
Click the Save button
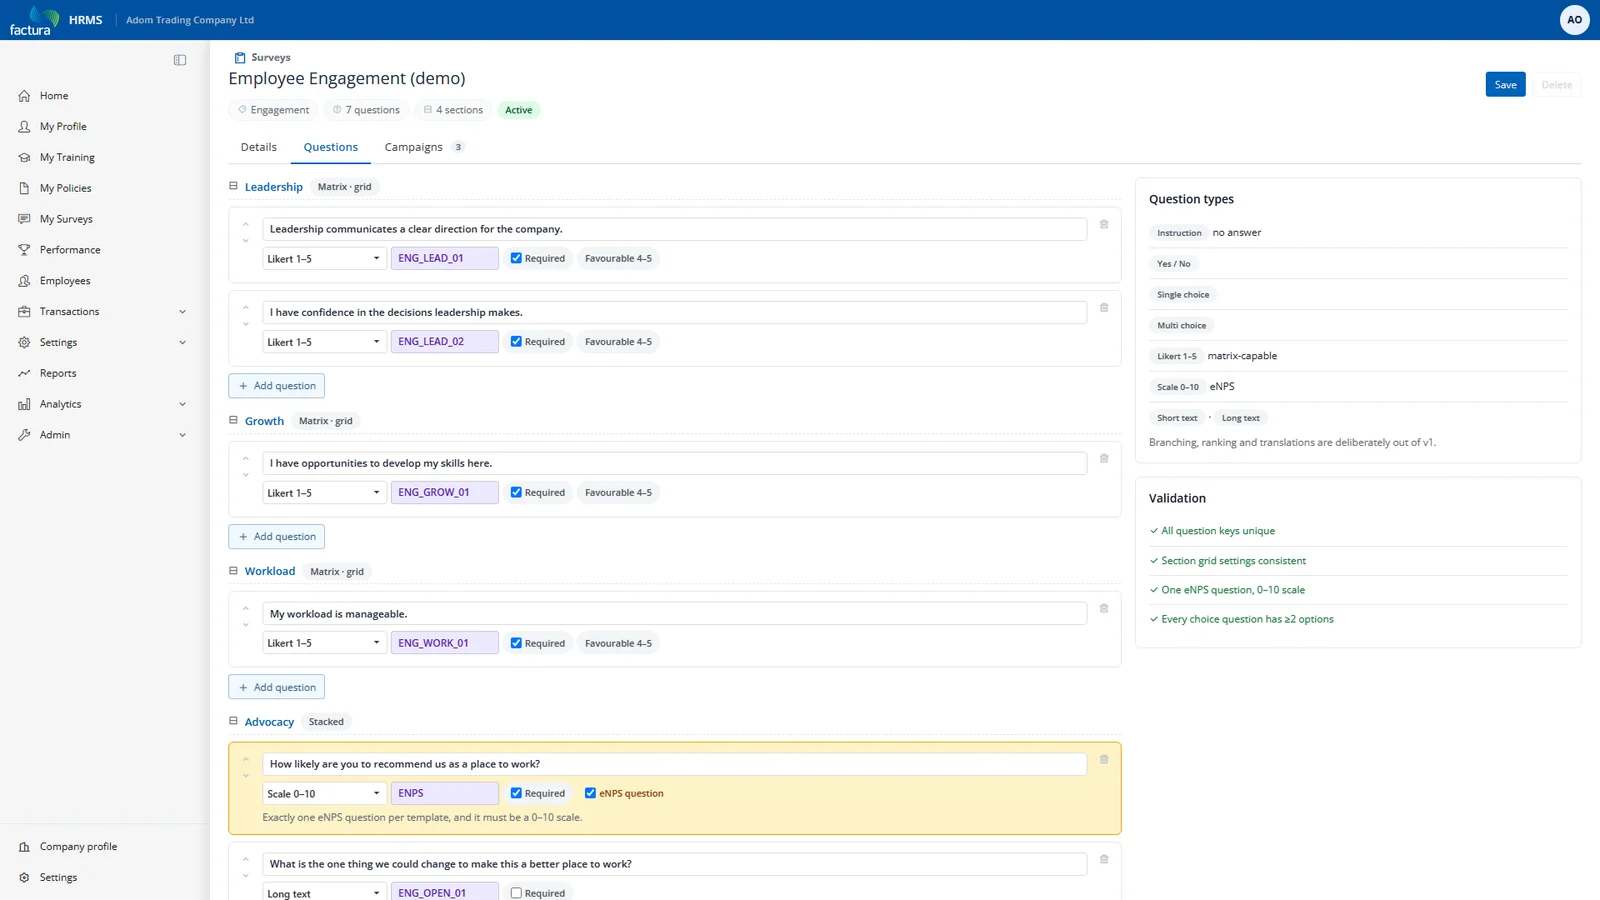click(x=1505, y=85)
